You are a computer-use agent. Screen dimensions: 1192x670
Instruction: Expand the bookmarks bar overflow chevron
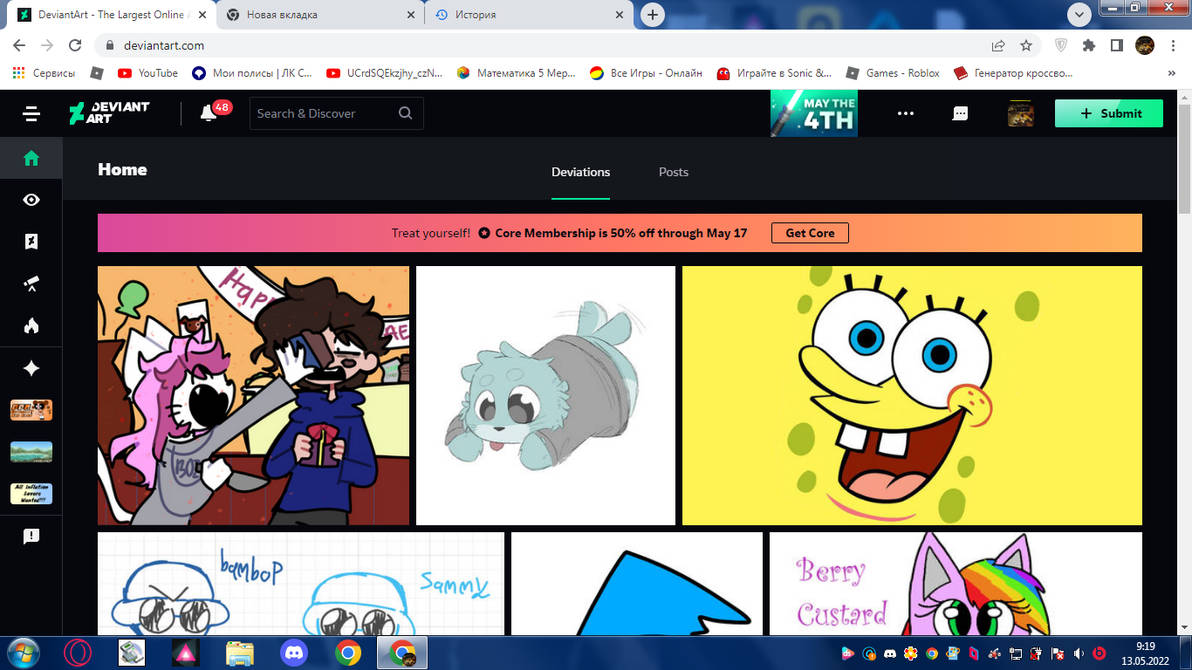point(1171,72)
